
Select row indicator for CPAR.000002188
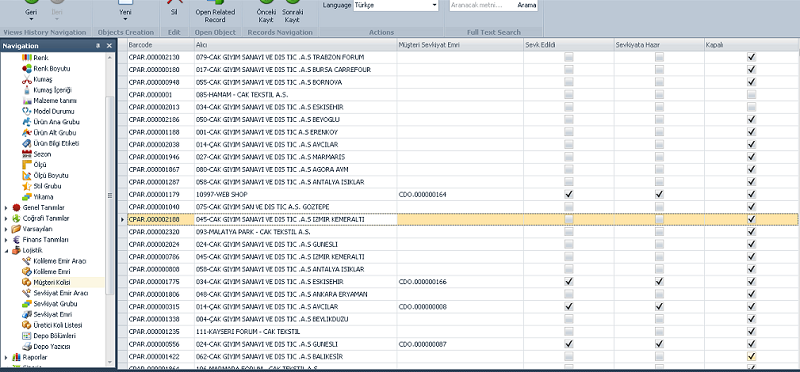click(122, 219)
